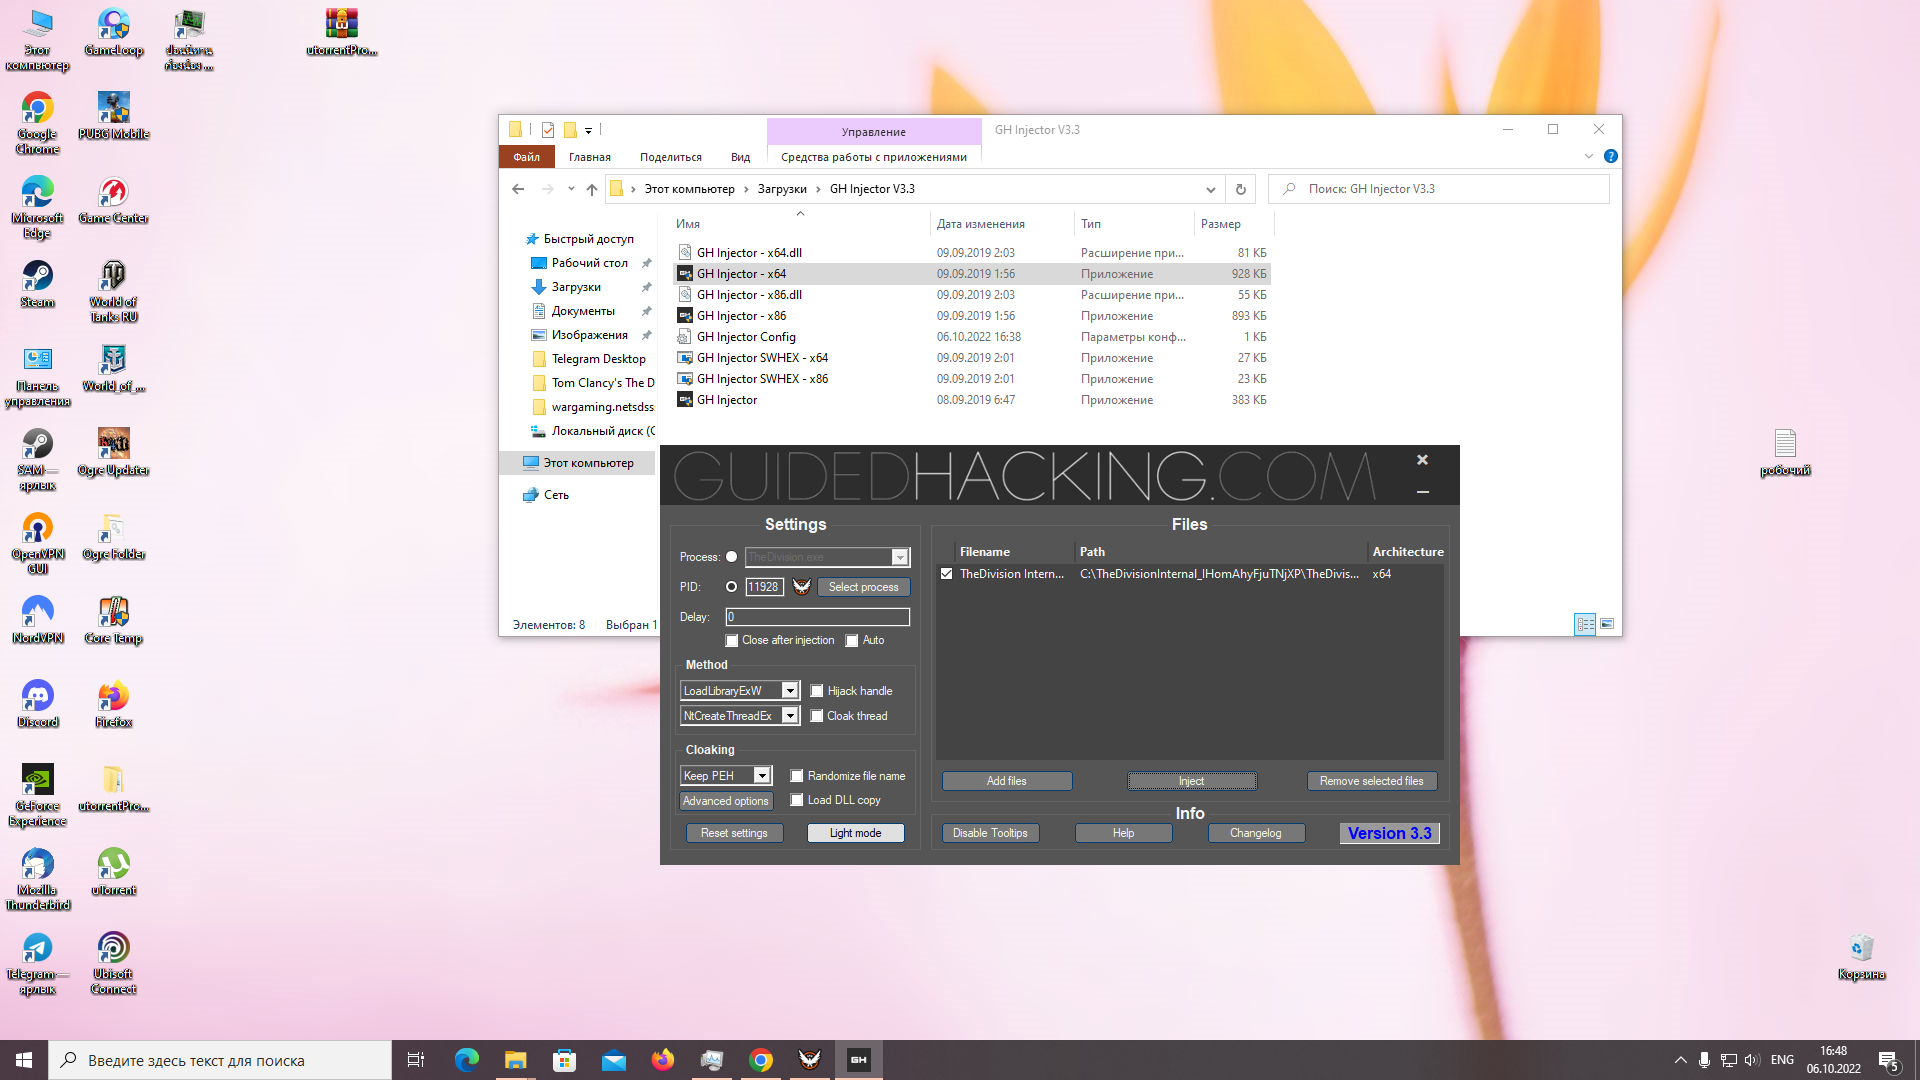1920x1080 pixels.
Task: Click the Division game icon beside PID field
Action: (x=802, y=587)
